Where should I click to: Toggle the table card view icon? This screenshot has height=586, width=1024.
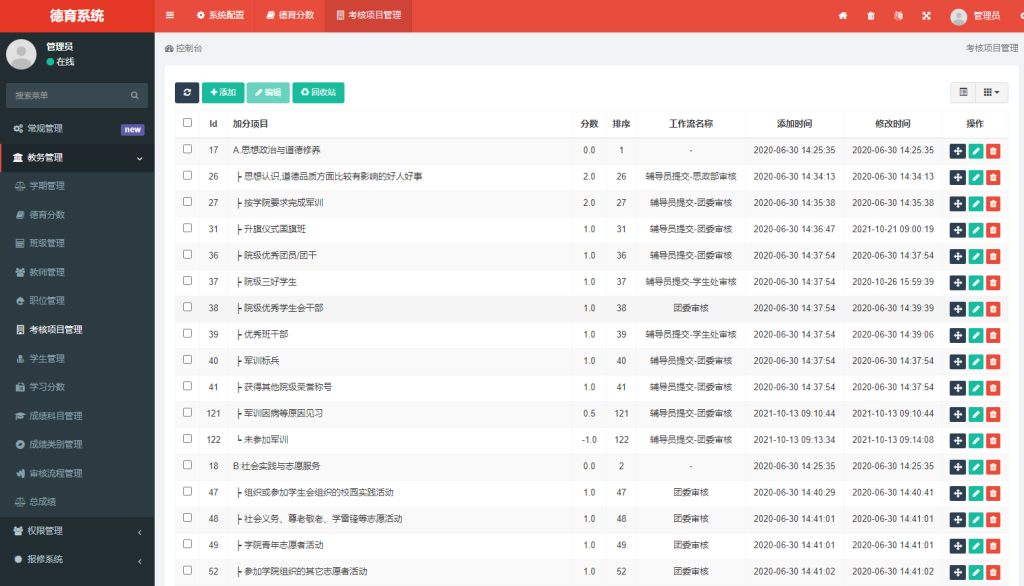(x=963, y=92)
